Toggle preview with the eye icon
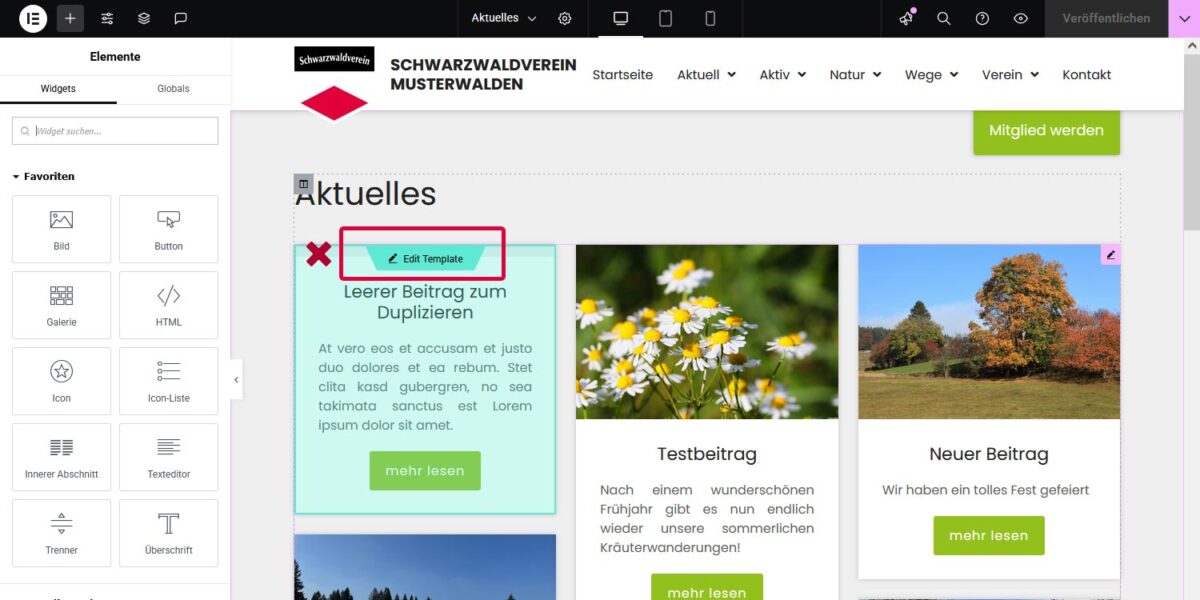Screen dimensions: 1200x600 coord(1020,18)
